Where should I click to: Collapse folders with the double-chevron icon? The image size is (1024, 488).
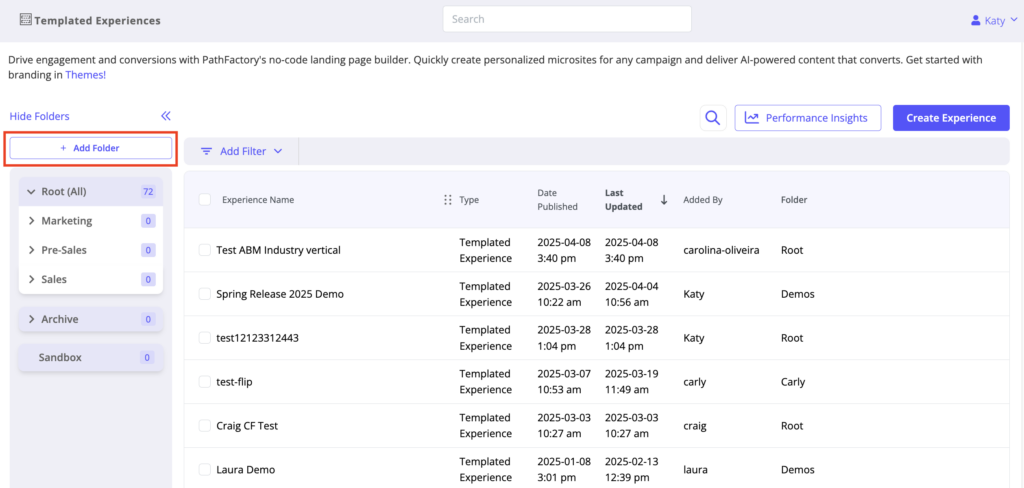click(166, 116)
